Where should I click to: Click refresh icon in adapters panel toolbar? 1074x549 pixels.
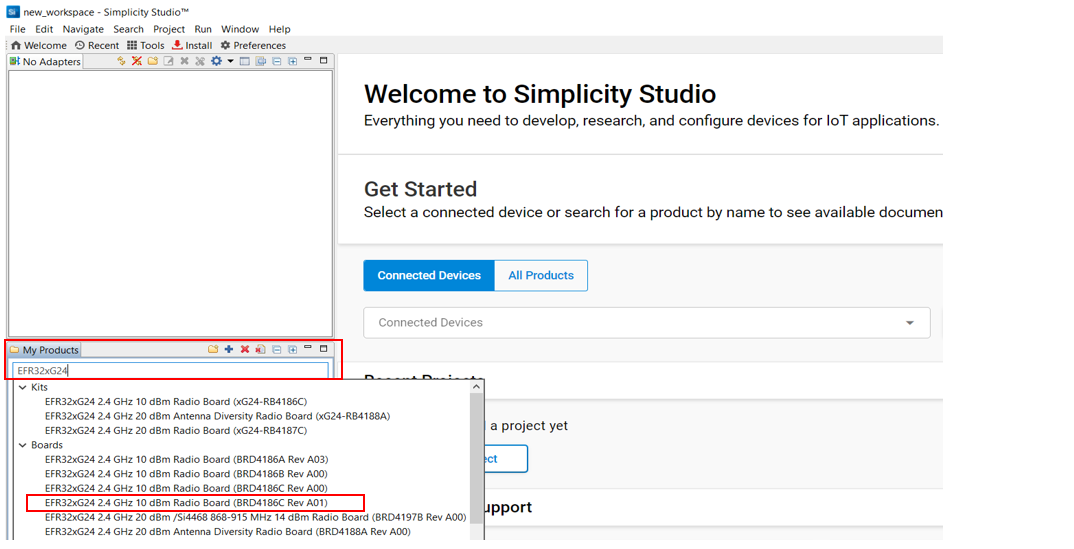point(122,61)
